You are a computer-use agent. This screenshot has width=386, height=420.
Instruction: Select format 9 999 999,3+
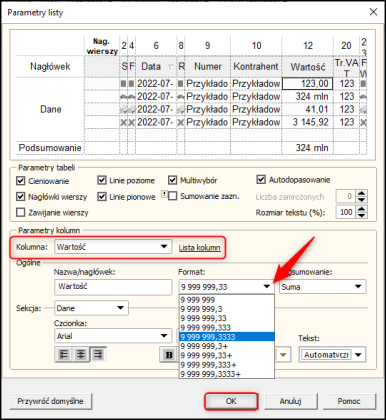227,346
